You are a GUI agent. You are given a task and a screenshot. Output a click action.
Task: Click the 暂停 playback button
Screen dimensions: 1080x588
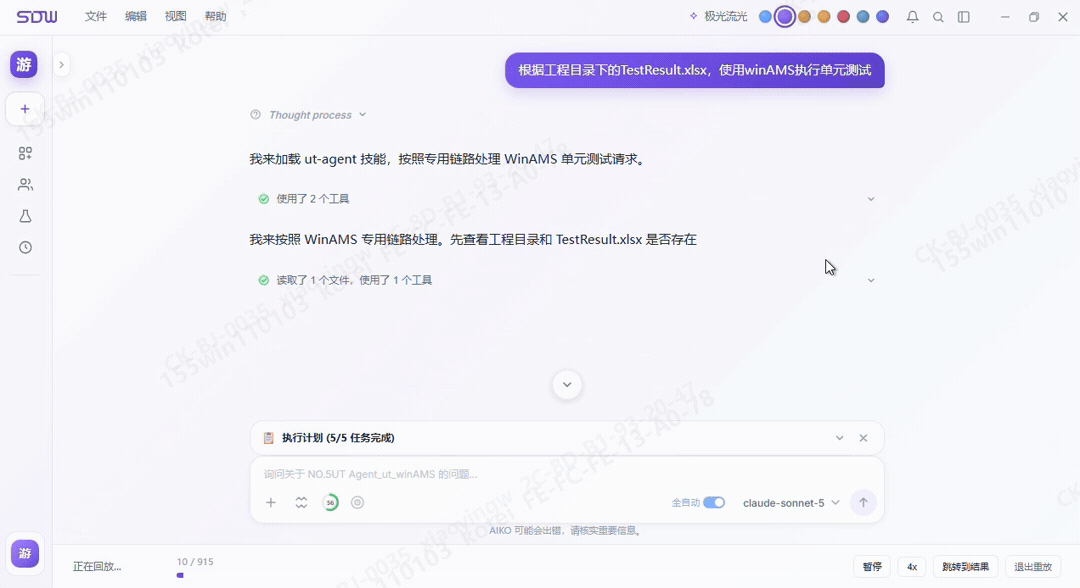872,567
